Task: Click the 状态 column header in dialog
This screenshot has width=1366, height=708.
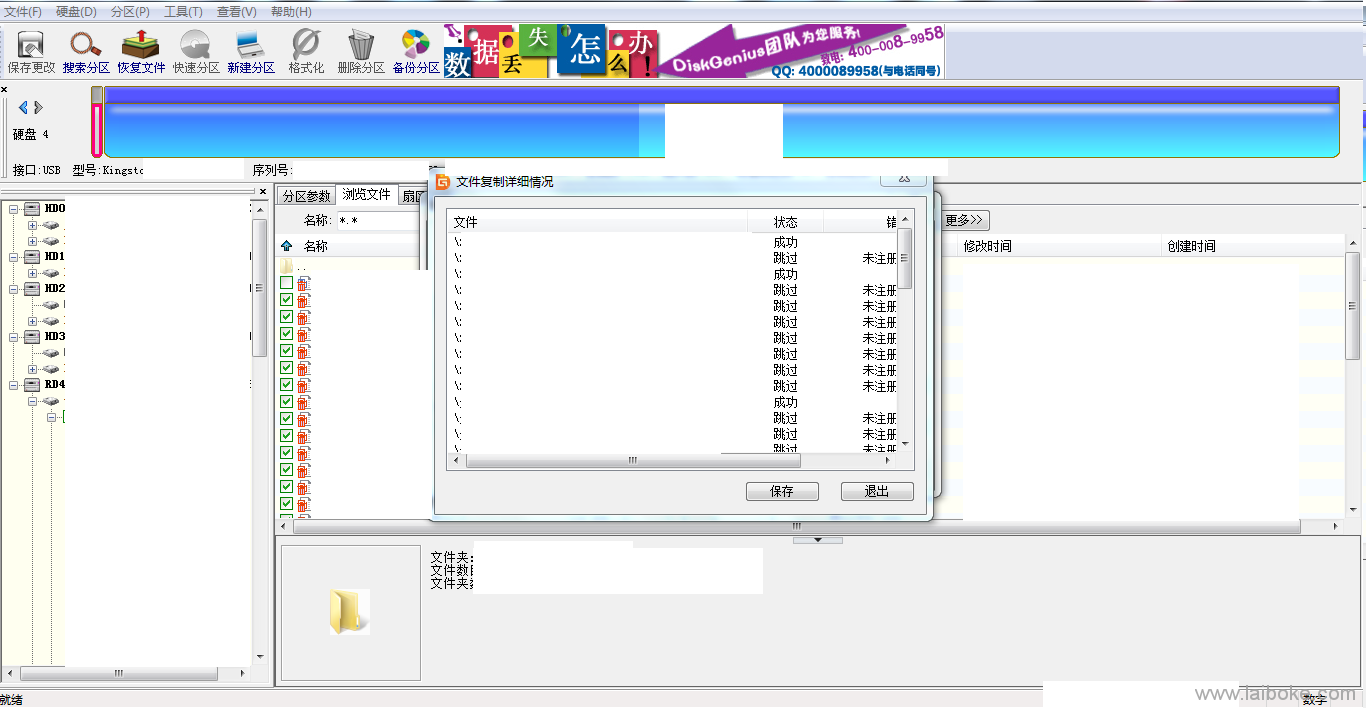Action: (x=786, y=222)
